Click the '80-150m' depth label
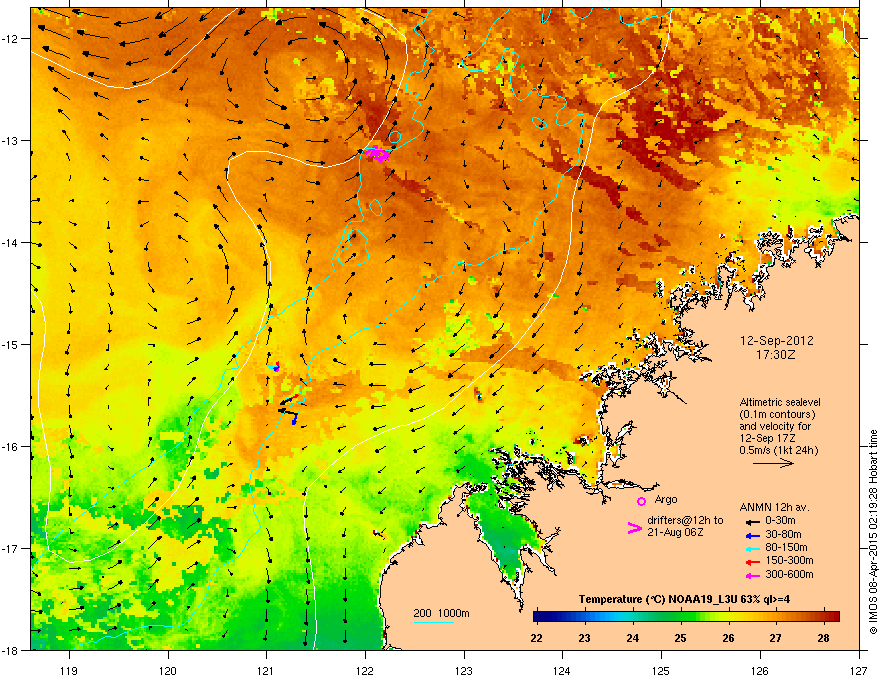 (786, 547)
